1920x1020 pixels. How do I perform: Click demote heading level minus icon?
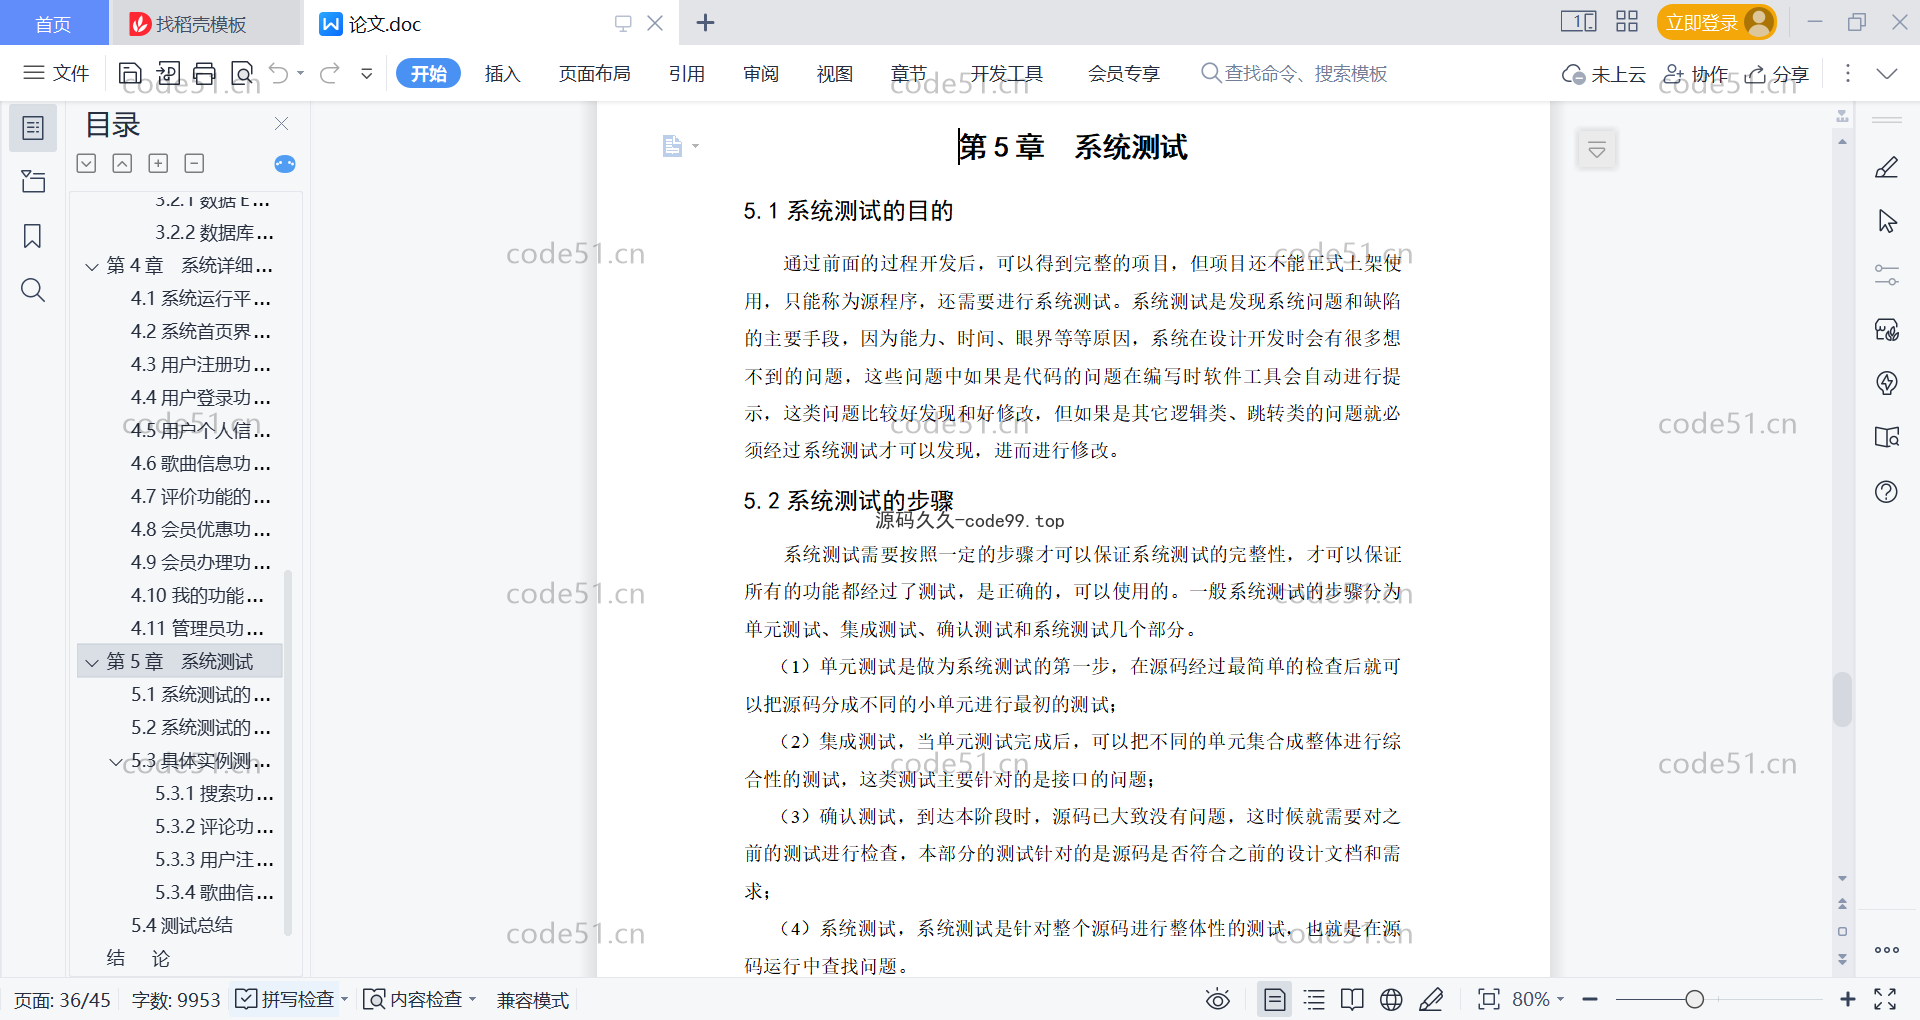(195, 163)
